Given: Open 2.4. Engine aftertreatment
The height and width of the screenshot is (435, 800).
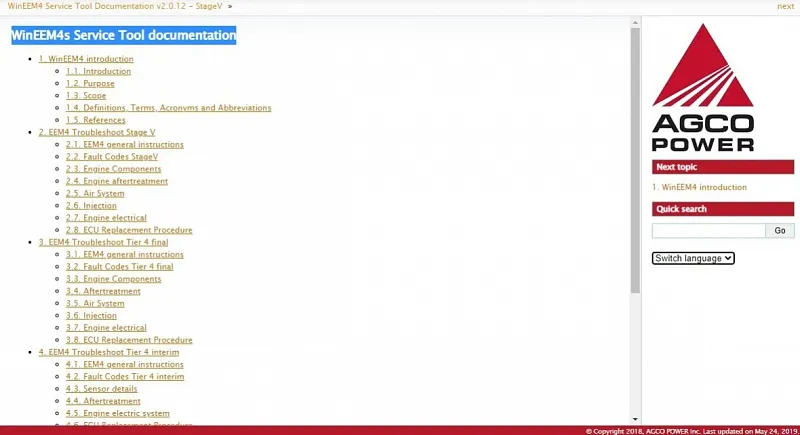Looking at the screenshot, I should [x=117, y=181].
